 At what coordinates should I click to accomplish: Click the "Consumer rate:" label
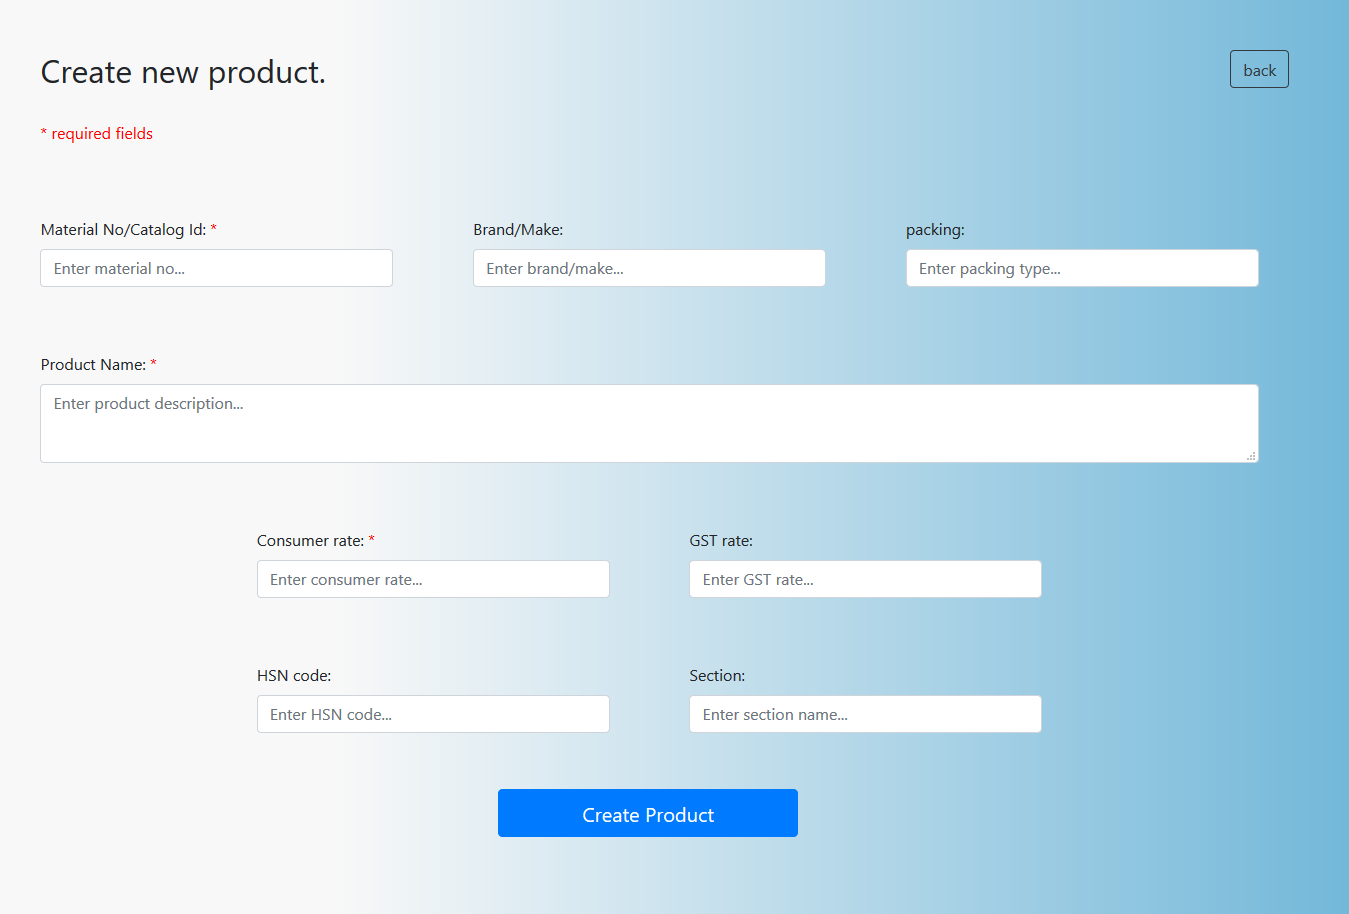(x=310, y=541)
